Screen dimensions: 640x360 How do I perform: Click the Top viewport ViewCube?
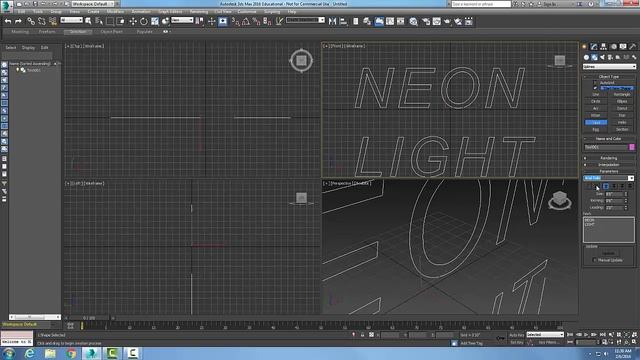[x=301, y=61]
